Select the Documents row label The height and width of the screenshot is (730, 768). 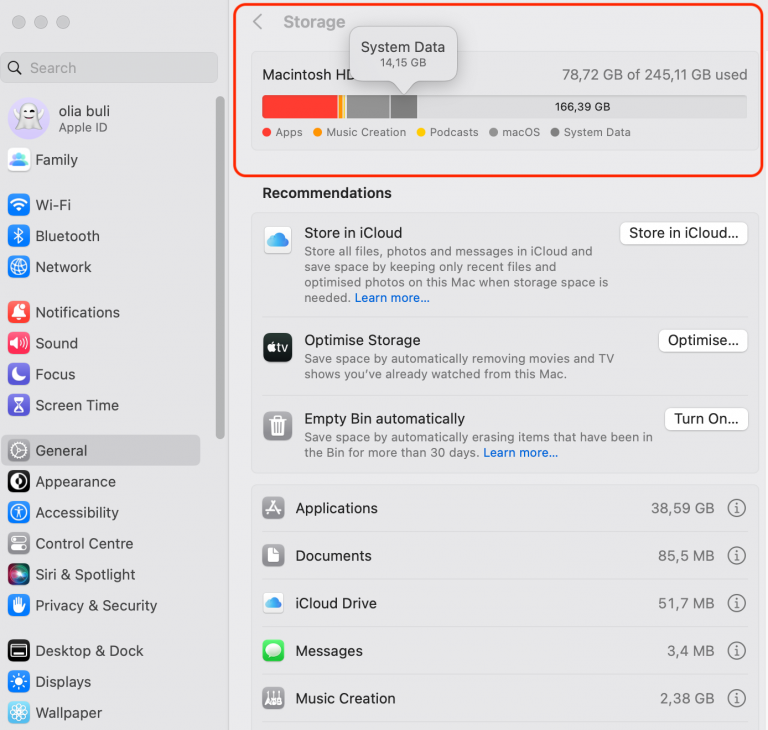pos(334,556)
